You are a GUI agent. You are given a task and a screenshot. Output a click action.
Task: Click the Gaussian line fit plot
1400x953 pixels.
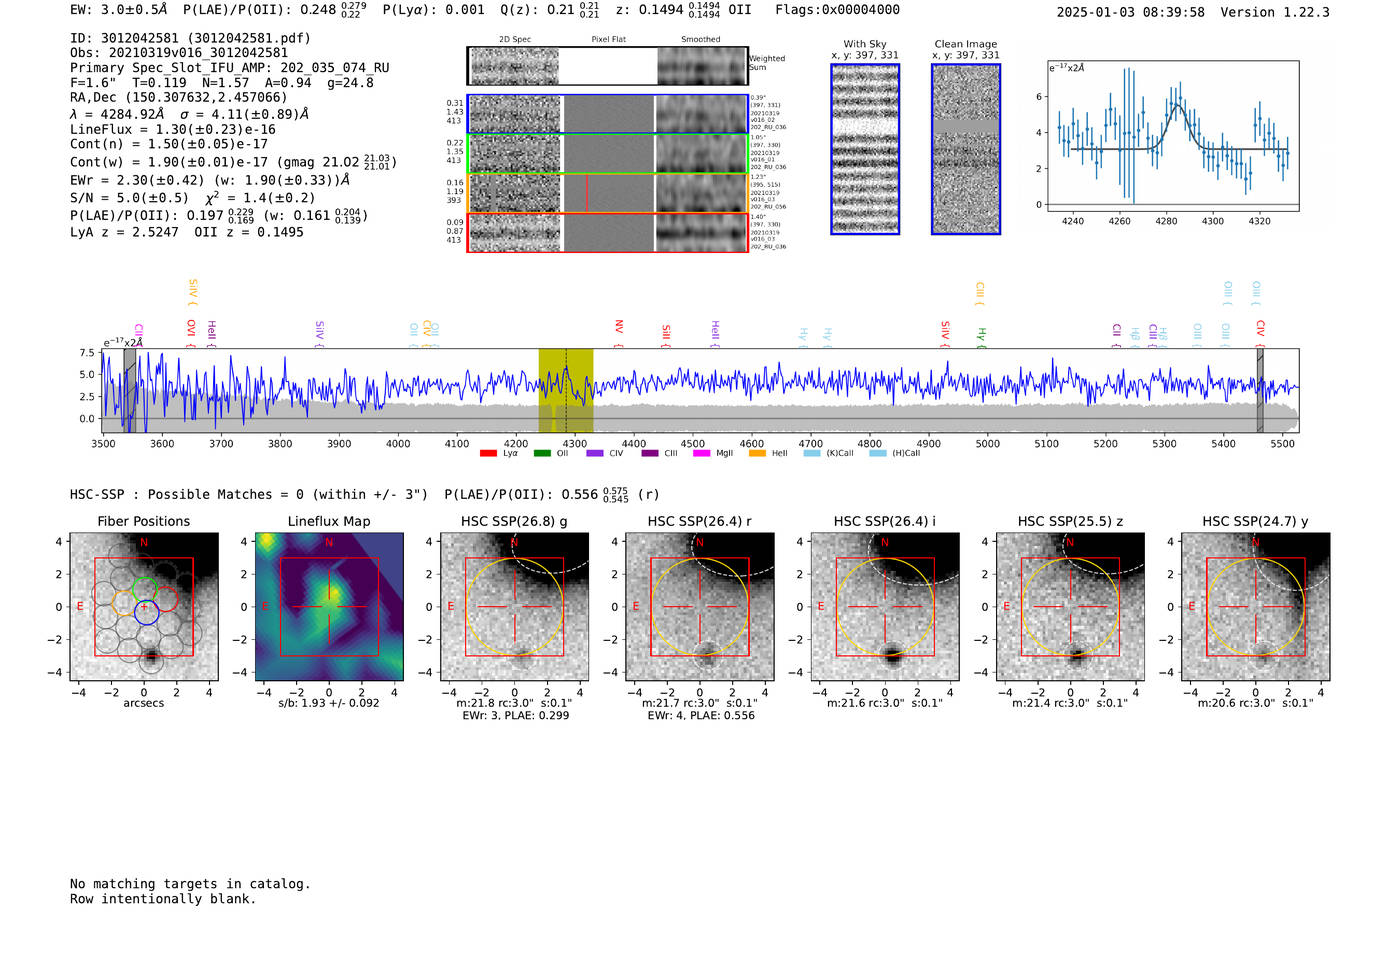(1173, 136)
